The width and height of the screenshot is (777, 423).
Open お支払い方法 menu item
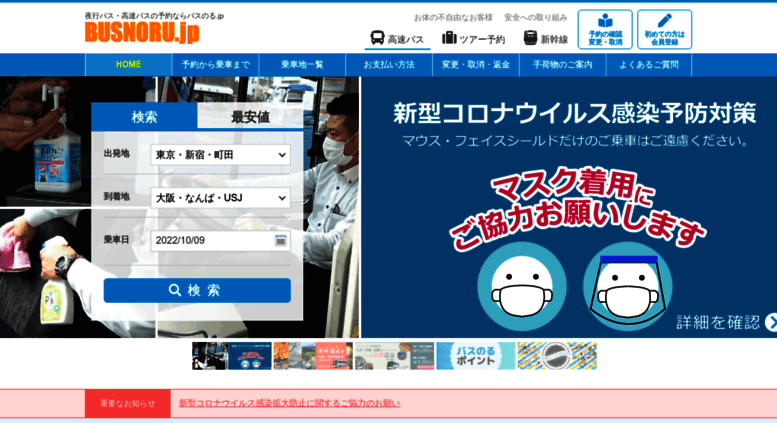(389, 64)
